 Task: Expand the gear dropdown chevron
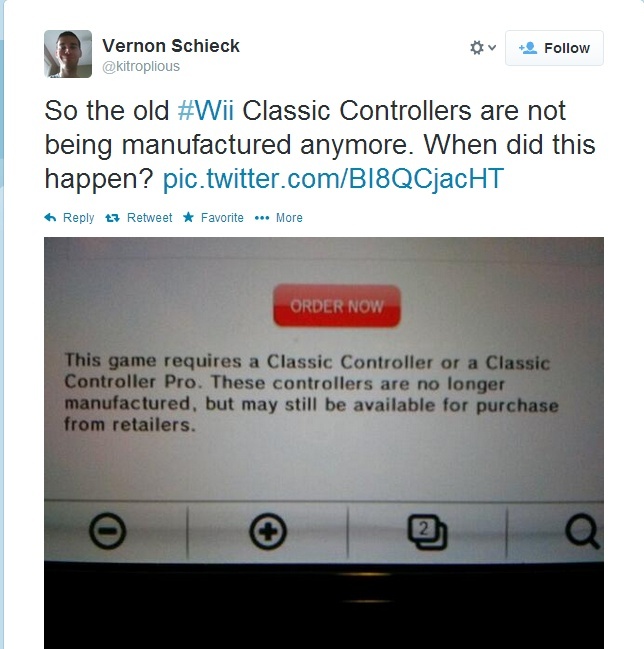(492, 48)
